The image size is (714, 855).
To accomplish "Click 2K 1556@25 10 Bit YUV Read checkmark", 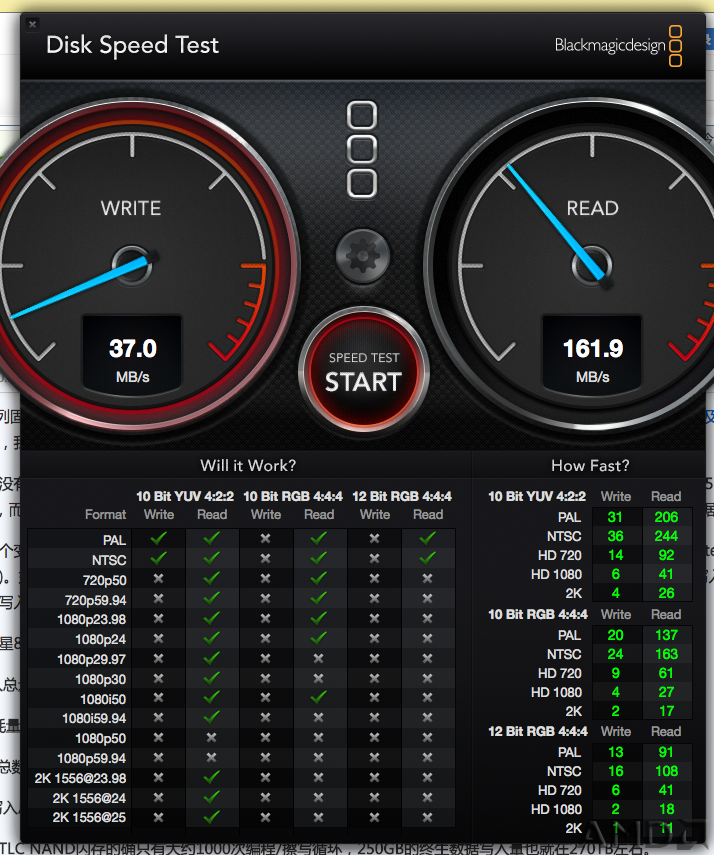I will [212, 817].
